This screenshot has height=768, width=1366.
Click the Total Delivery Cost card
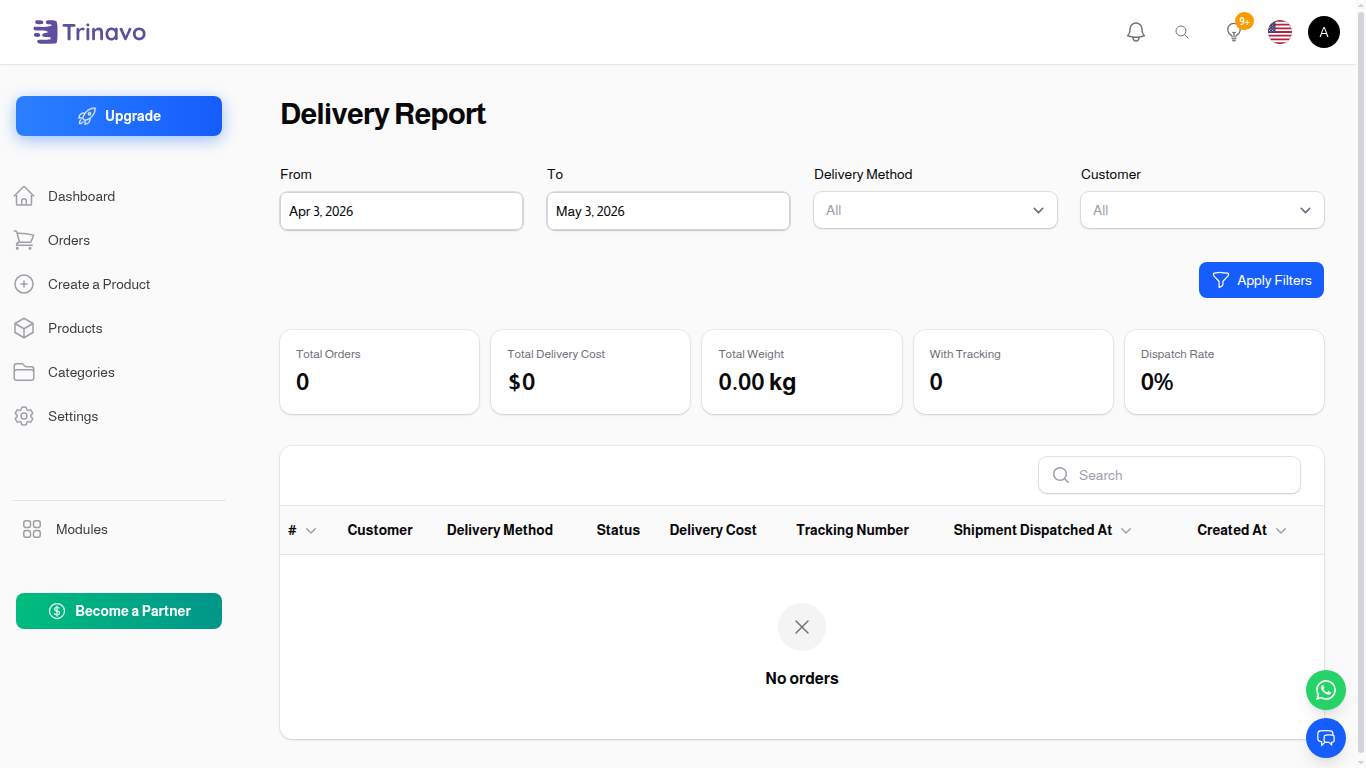(x=591, y=372)
